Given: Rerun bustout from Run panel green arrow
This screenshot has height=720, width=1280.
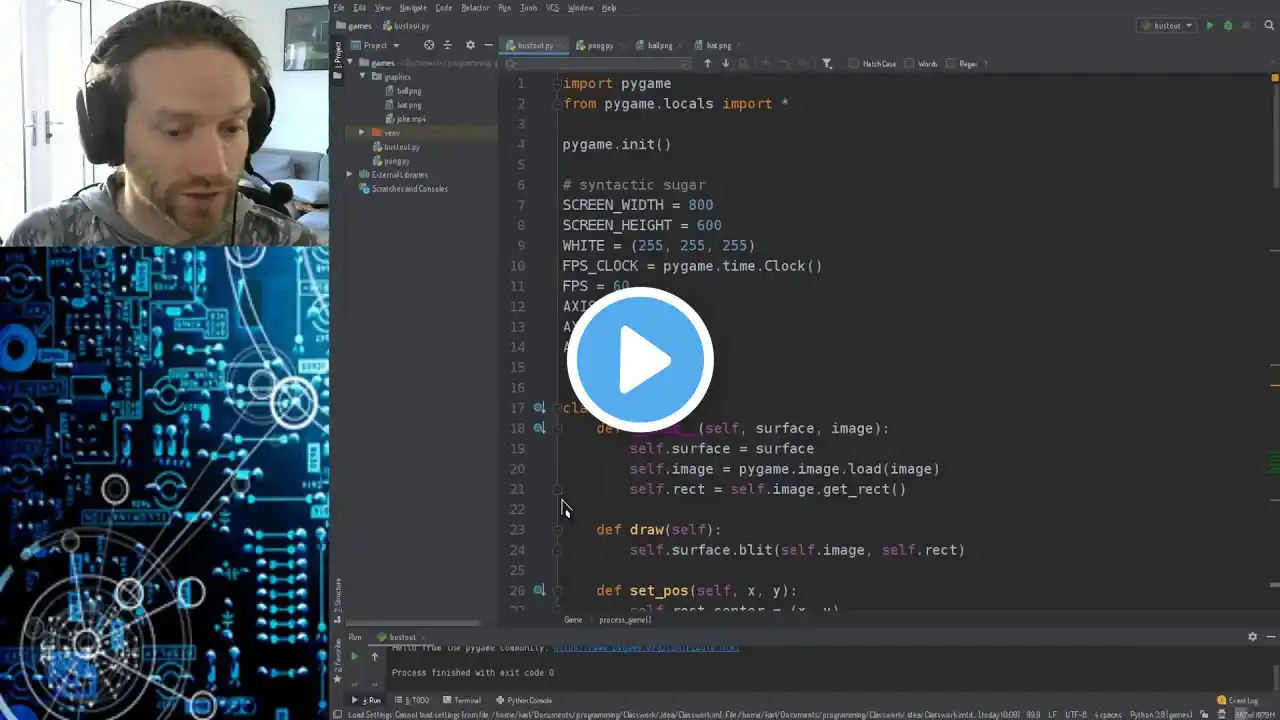Looking at the screenshot, I should (x=354, y=657).
